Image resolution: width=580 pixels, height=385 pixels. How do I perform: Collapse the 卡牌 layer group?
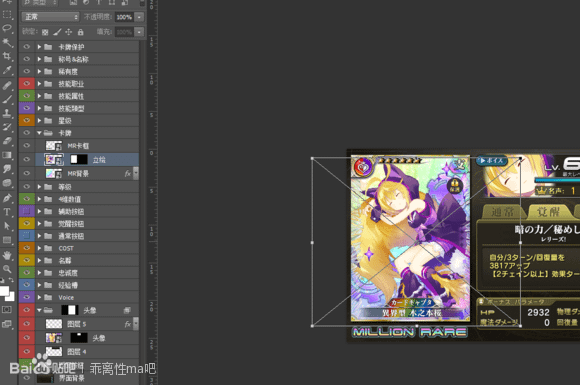point(39,133)
